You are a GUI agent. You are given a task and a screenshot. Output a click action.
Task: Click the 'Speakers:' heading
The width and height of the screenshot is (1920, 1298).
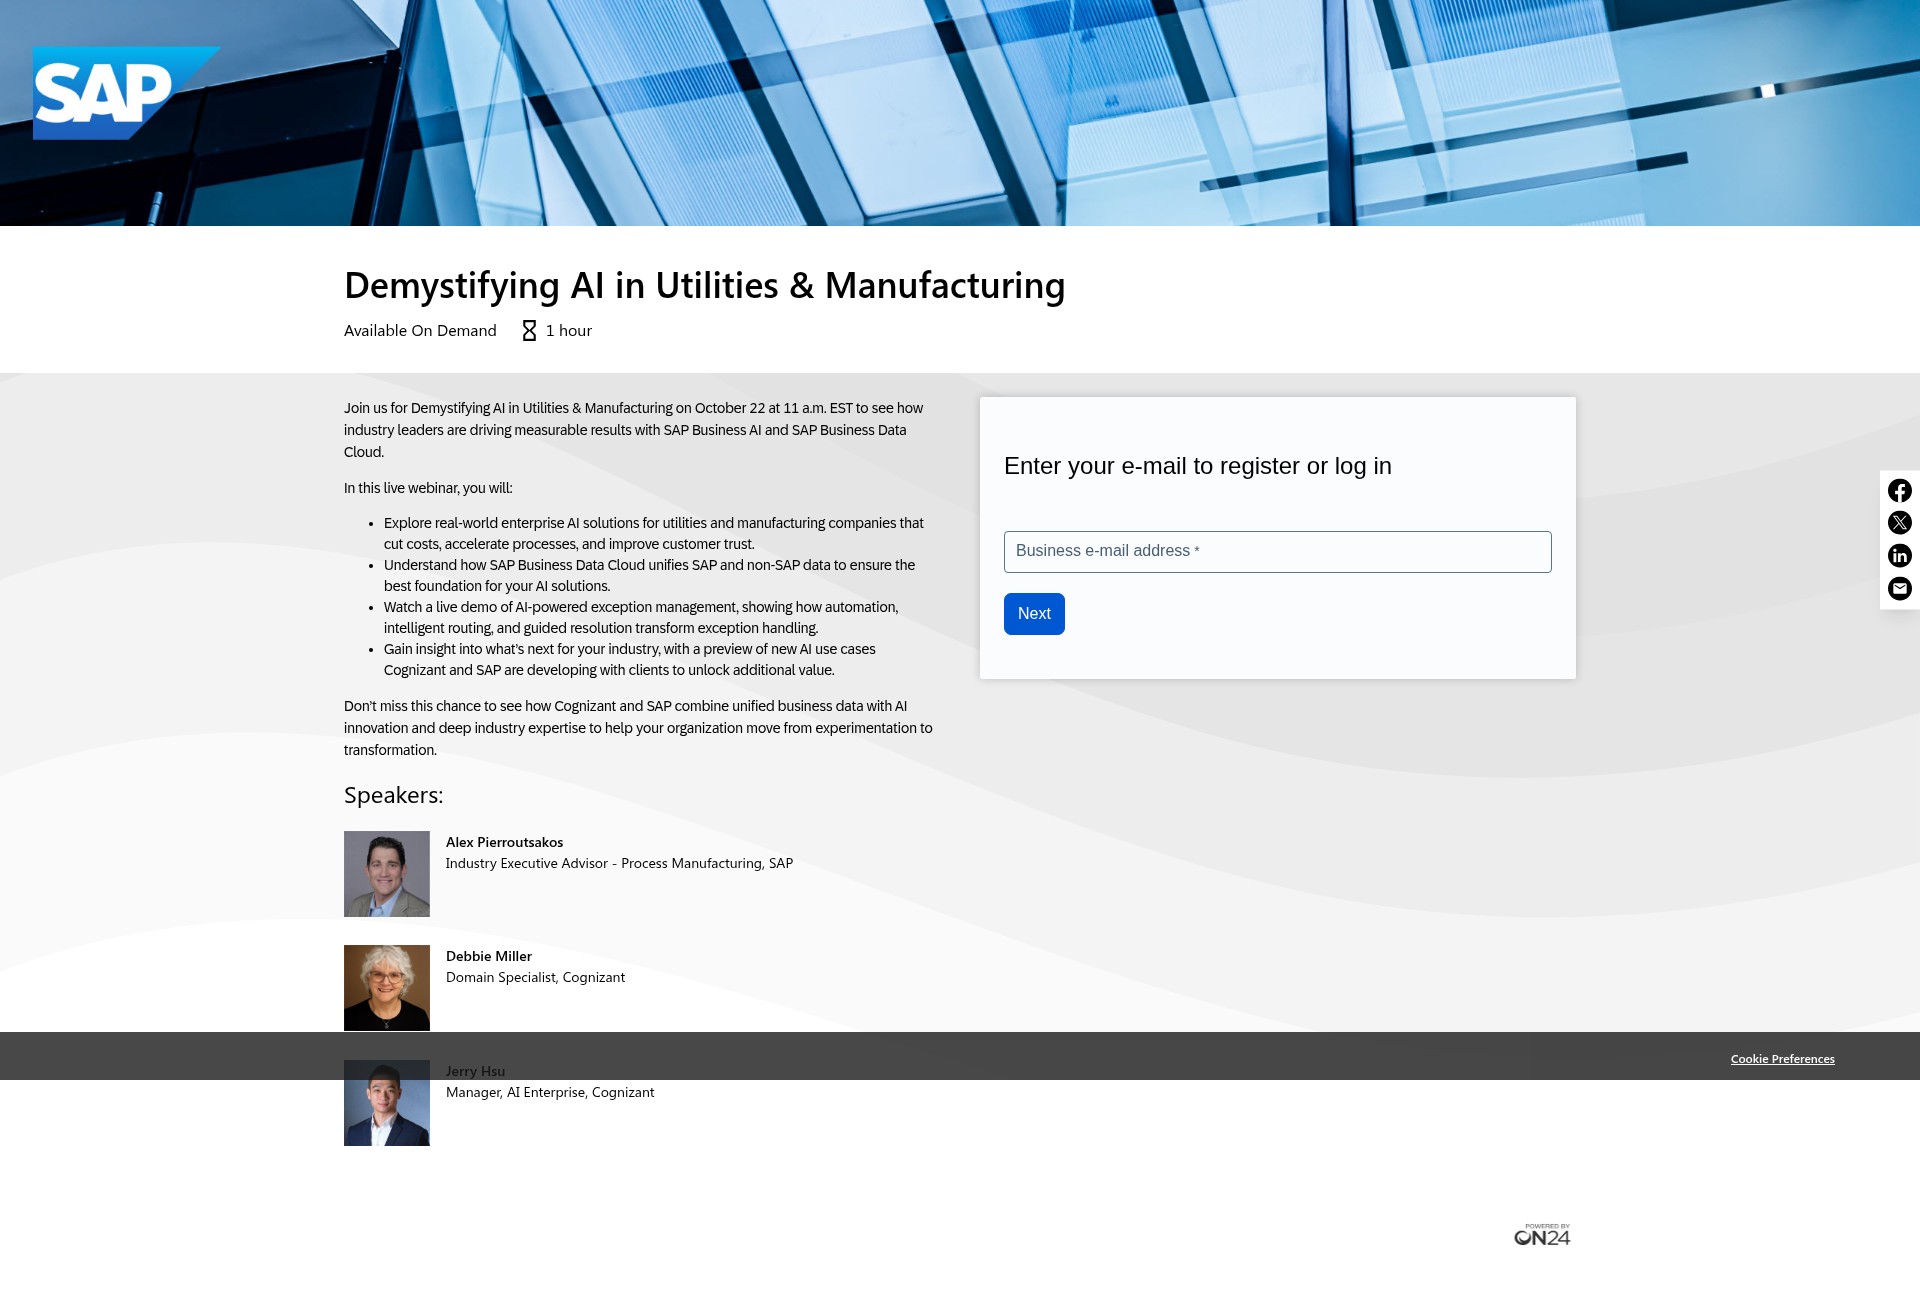393,796
